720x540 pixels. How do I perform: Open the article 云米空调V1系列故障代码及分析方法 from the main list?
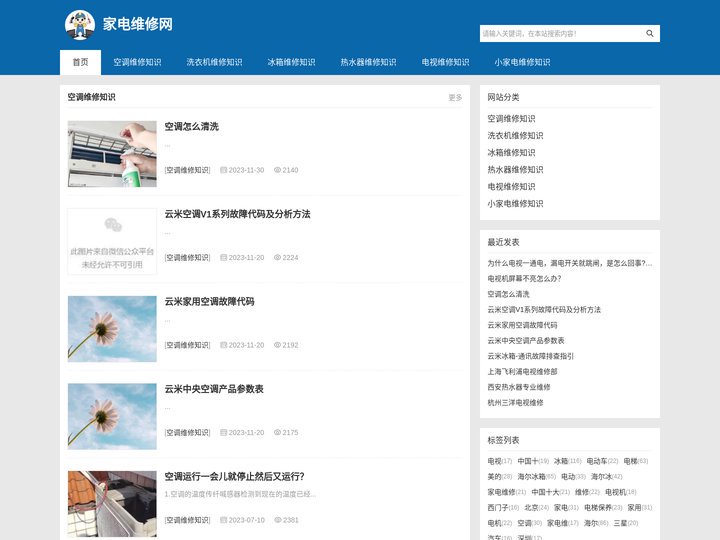pyautogui.click(x=237, y=214)
